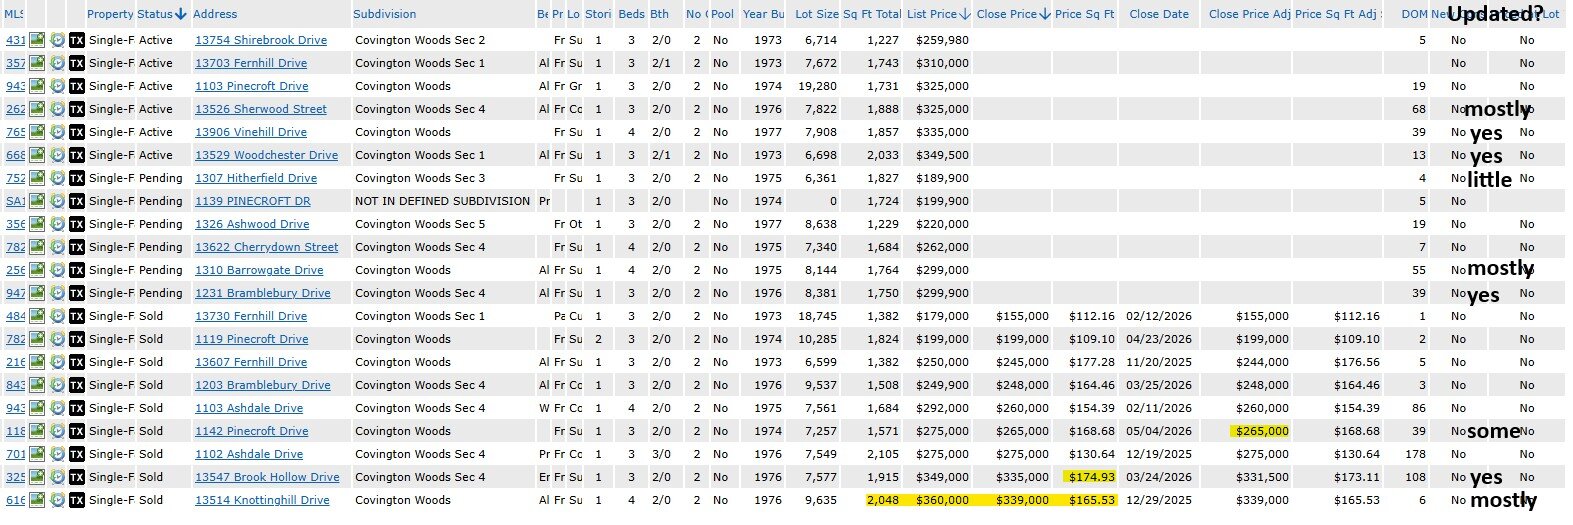View history clock icon for 1142 Pinecroft Drive

tap(57, 431)
